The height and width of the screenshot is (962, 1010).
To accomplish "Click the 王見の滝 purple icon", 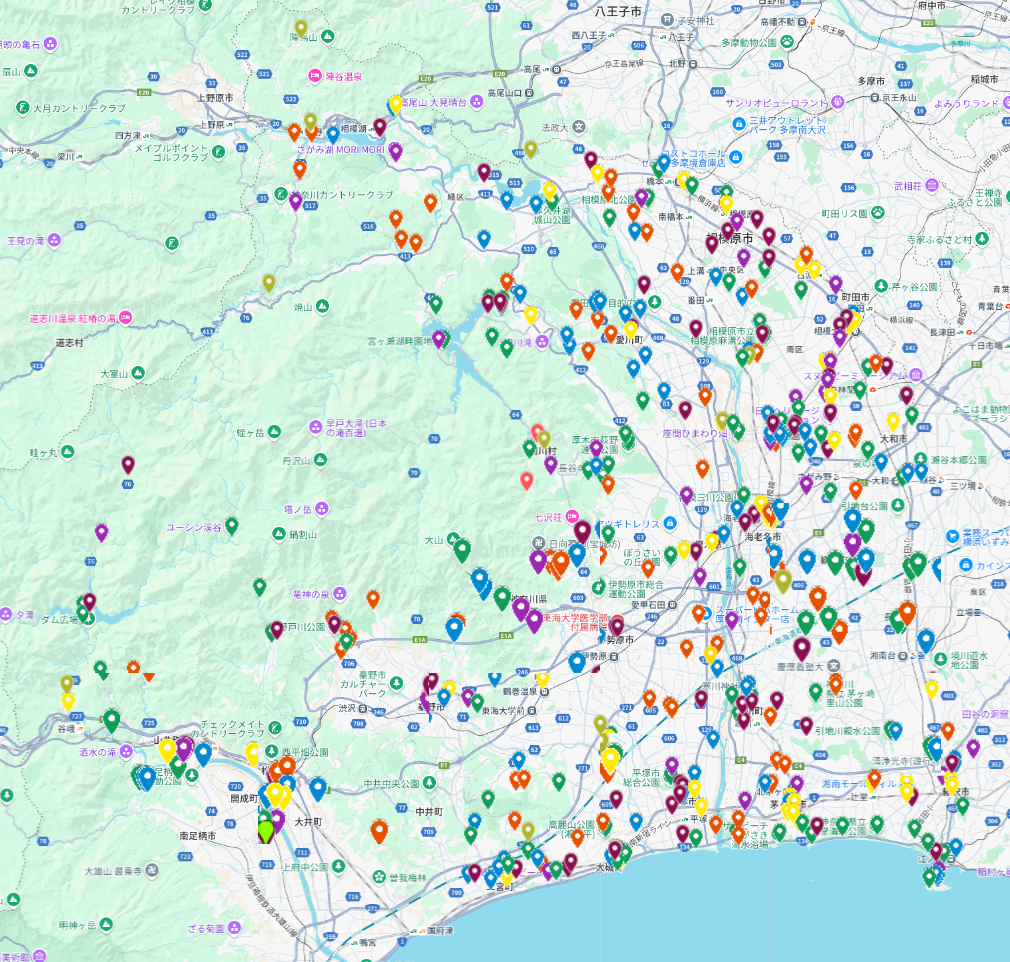I will point(54,240).
